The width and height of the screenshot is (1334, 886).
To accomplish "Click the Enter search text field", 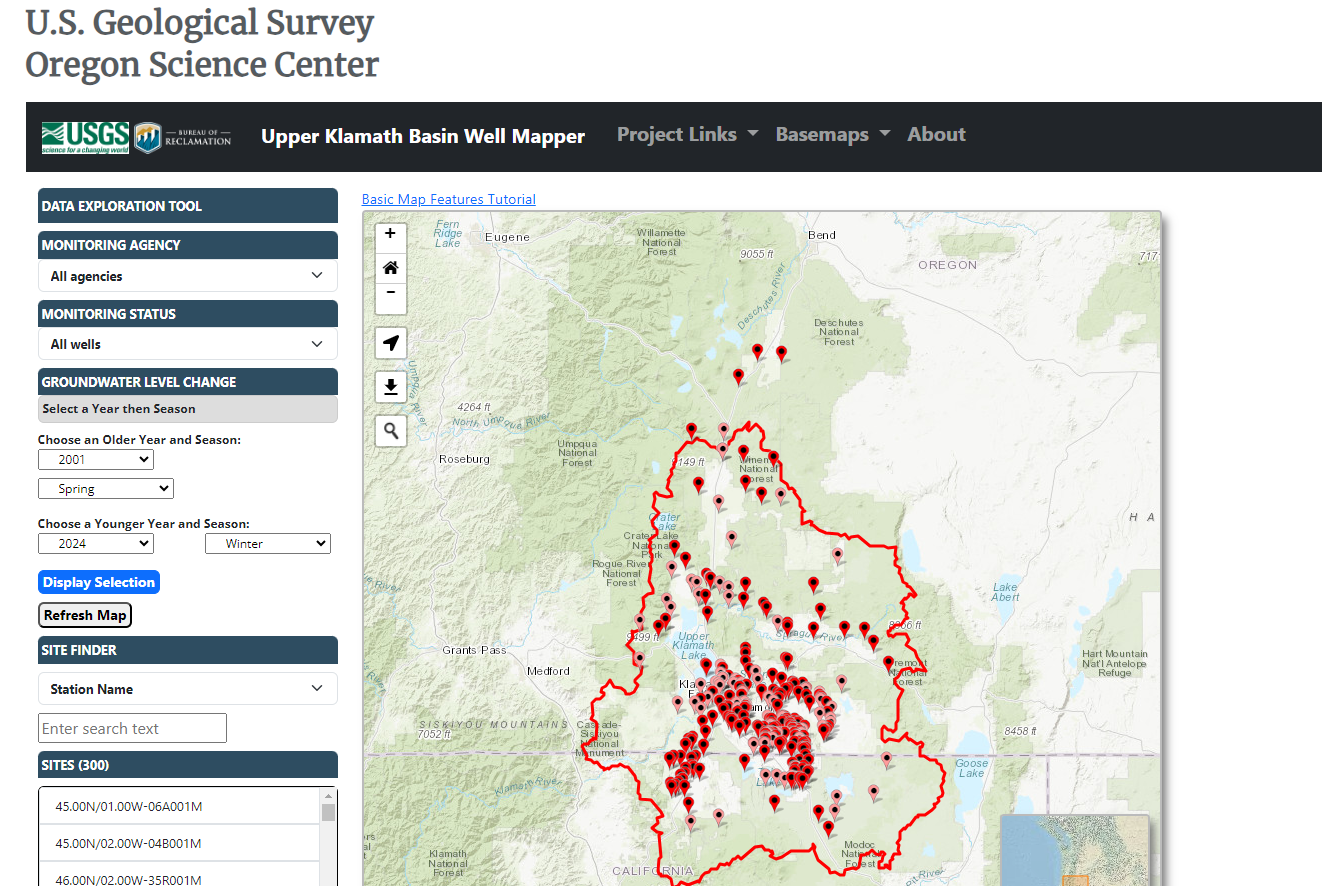I will (132, 728).
